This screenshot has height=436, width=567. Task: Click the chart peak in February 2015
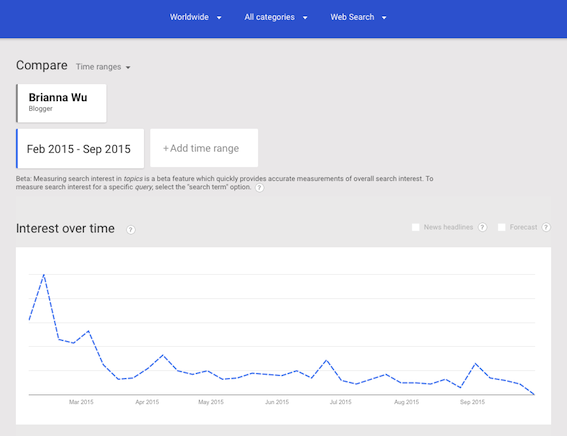(44, 275)
